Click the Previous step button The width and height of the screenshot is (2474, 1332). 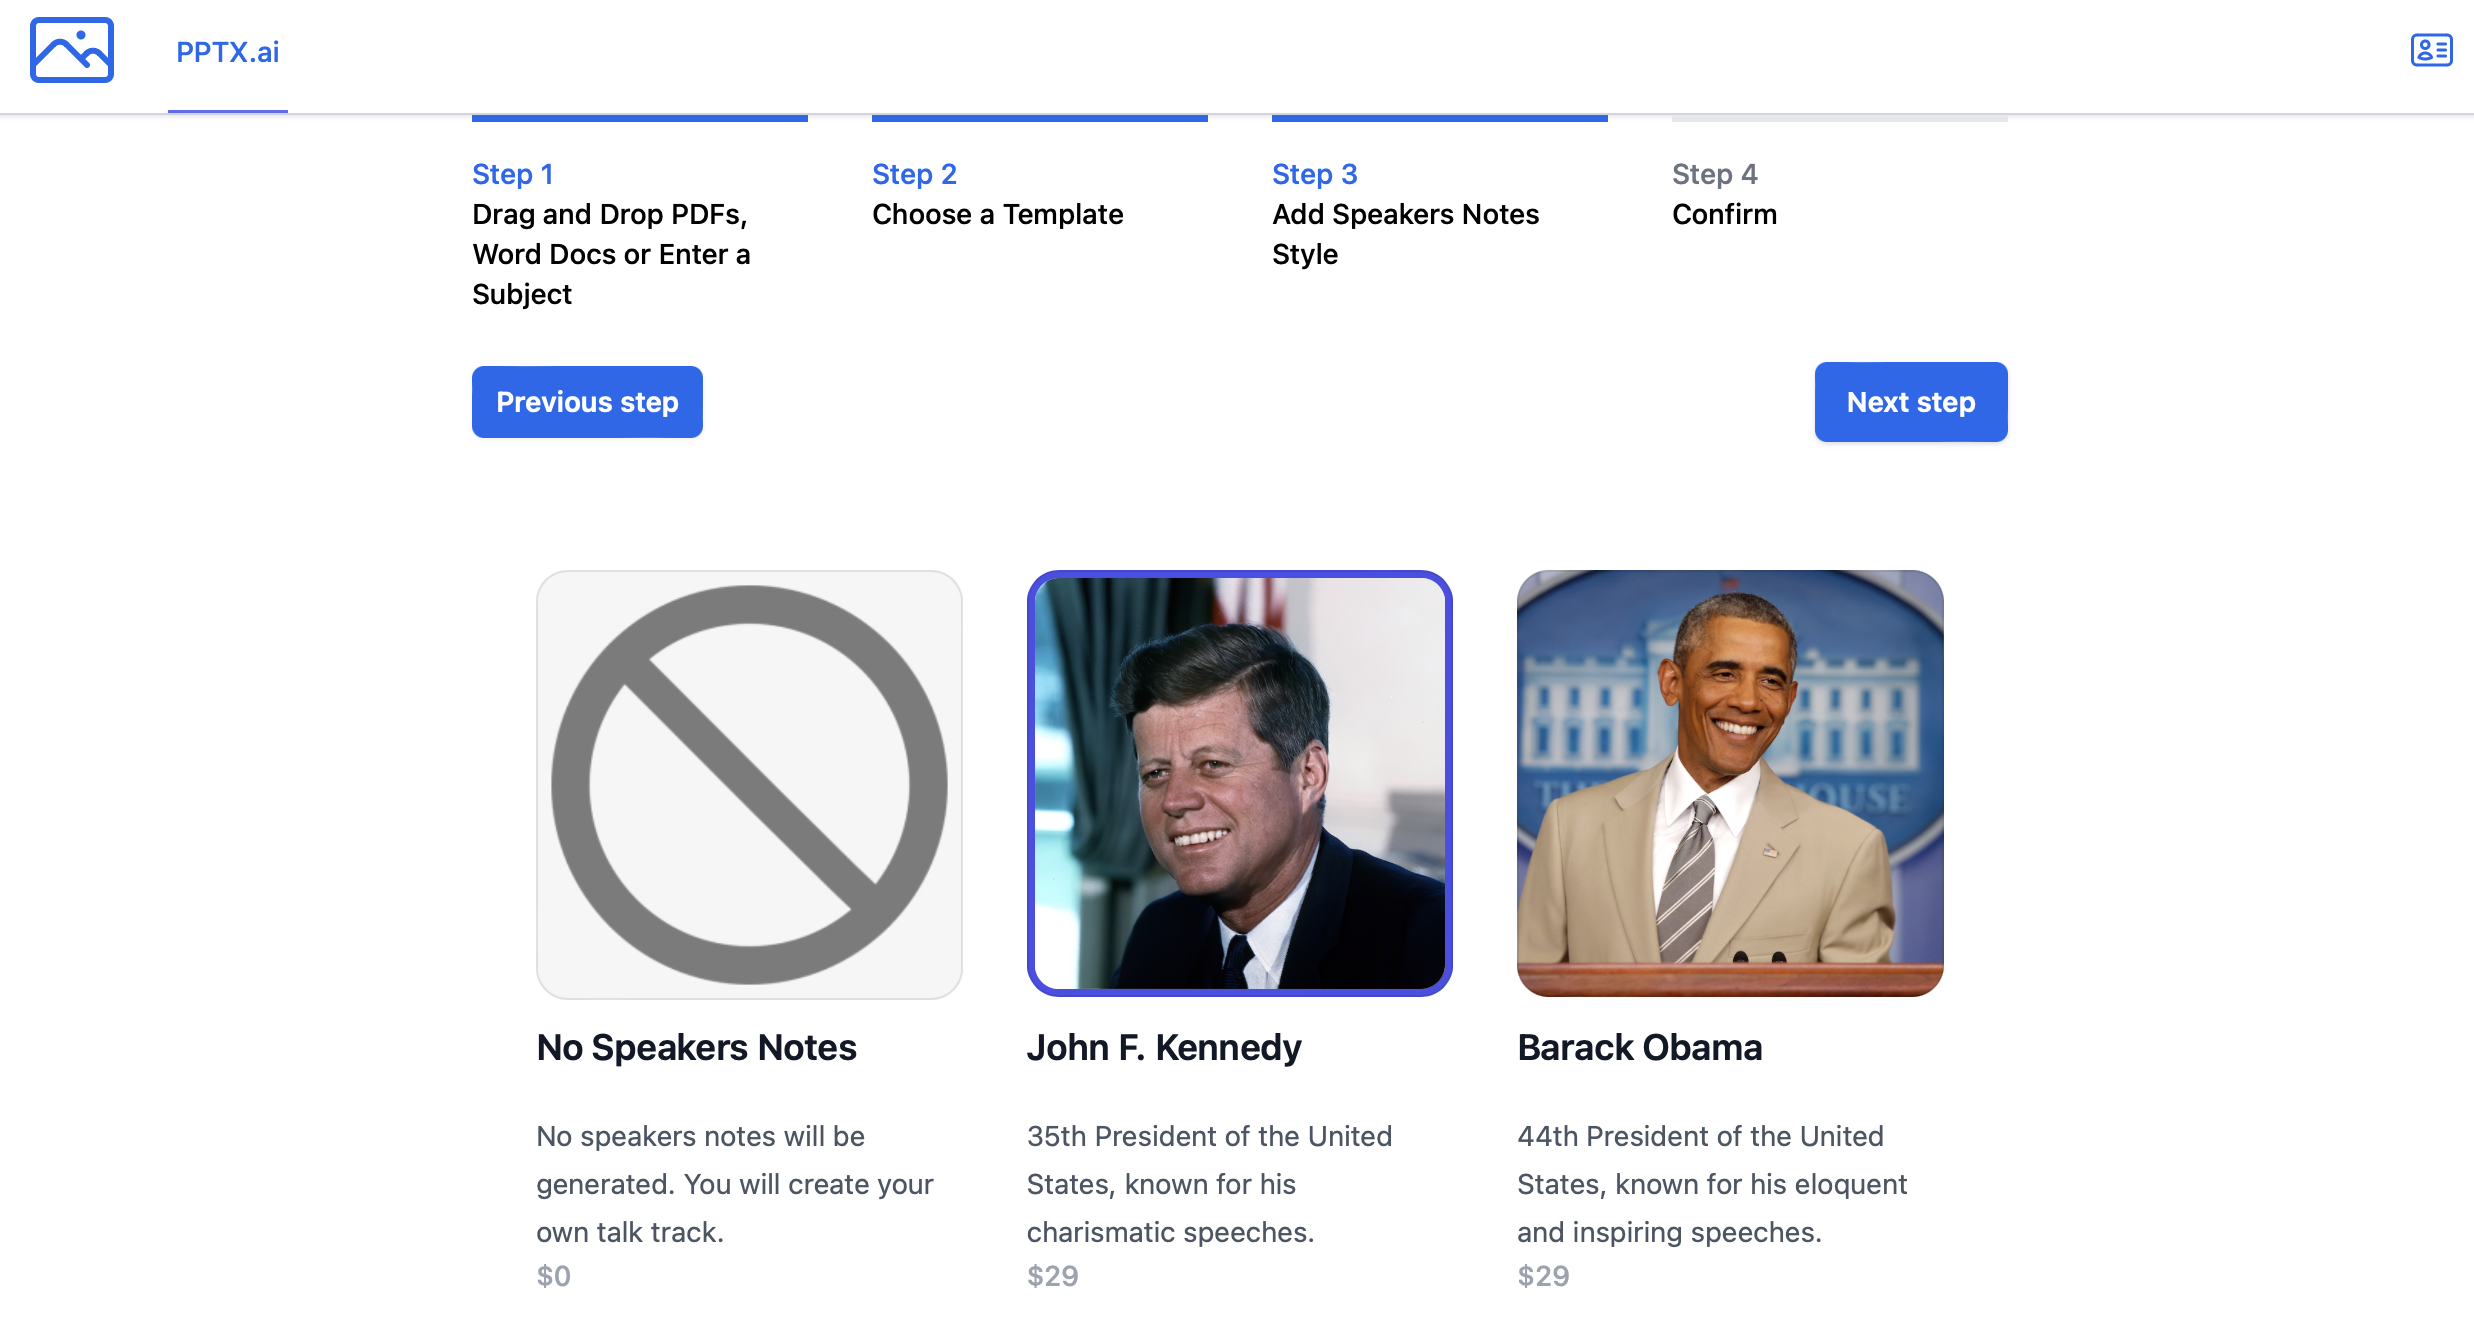click(x=587, y=402)
